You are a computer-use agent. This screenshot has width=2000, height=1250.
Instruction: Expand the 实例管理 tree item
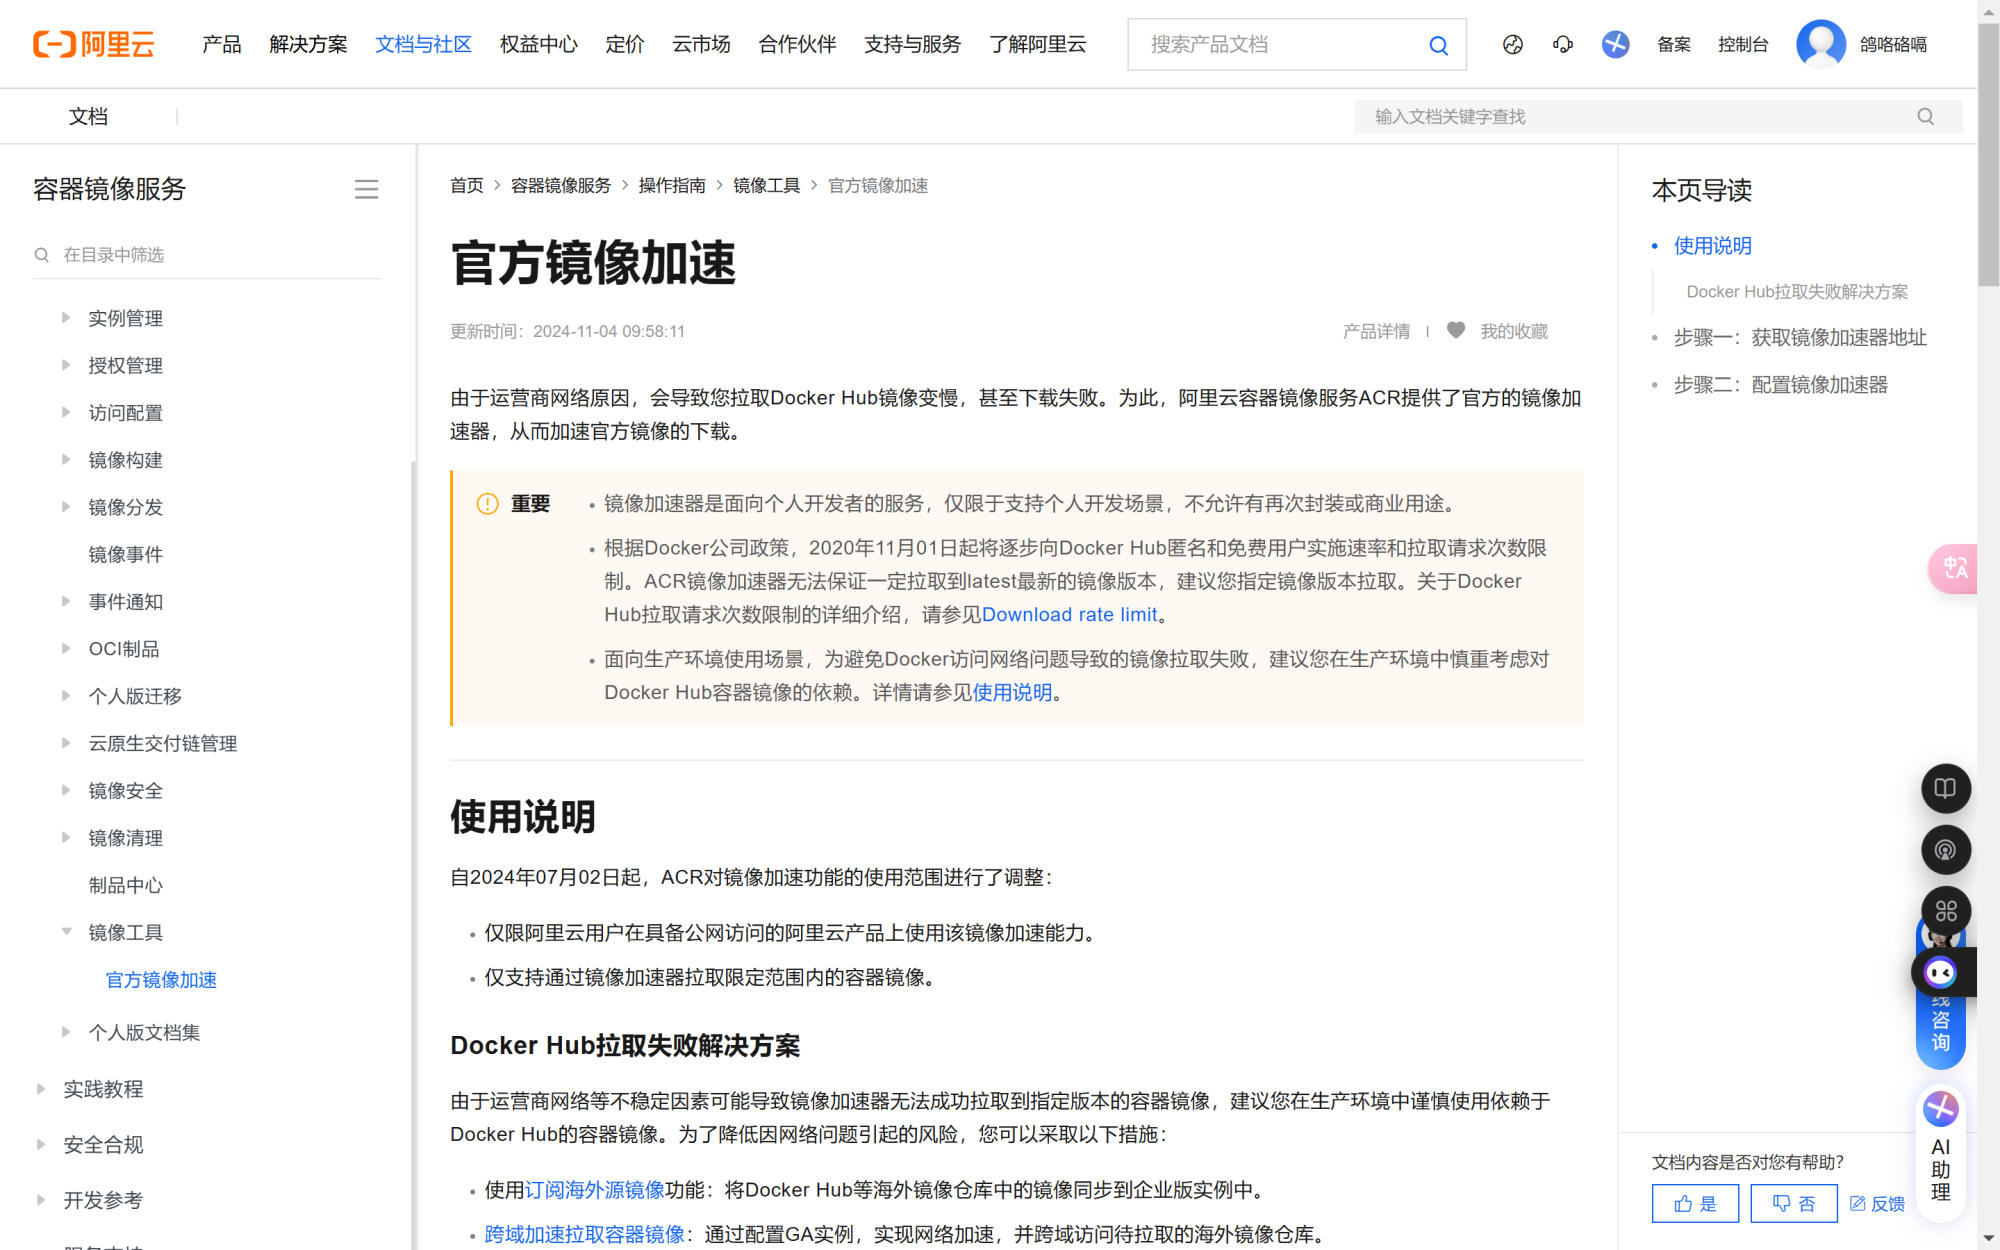[65, 318]
